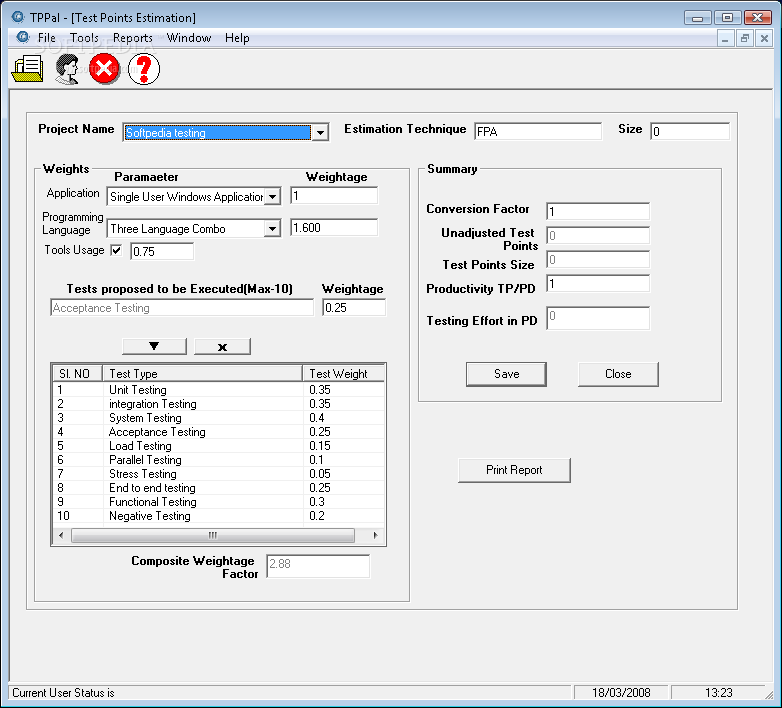Screen dimensions: 782x708
Task: Click the 0.05 weight of Stress Testing
Action: coord(320,474)
